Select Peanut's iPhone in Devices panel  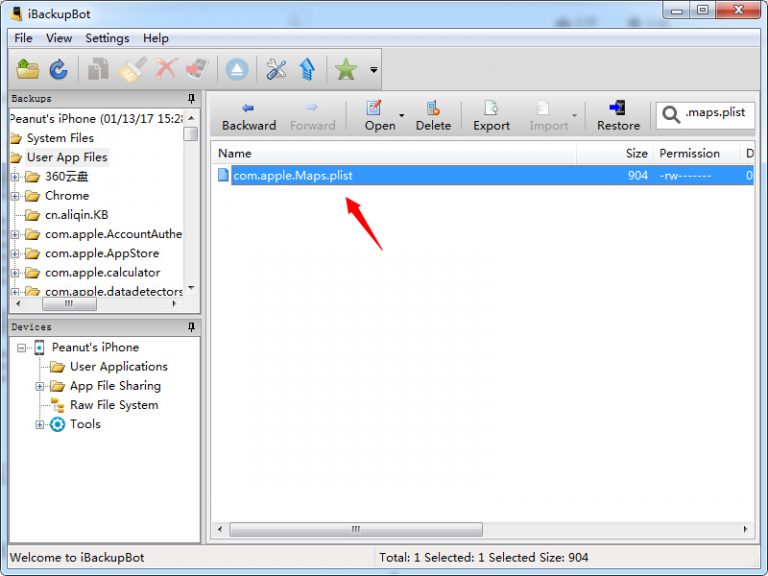(x=96, y=347)
